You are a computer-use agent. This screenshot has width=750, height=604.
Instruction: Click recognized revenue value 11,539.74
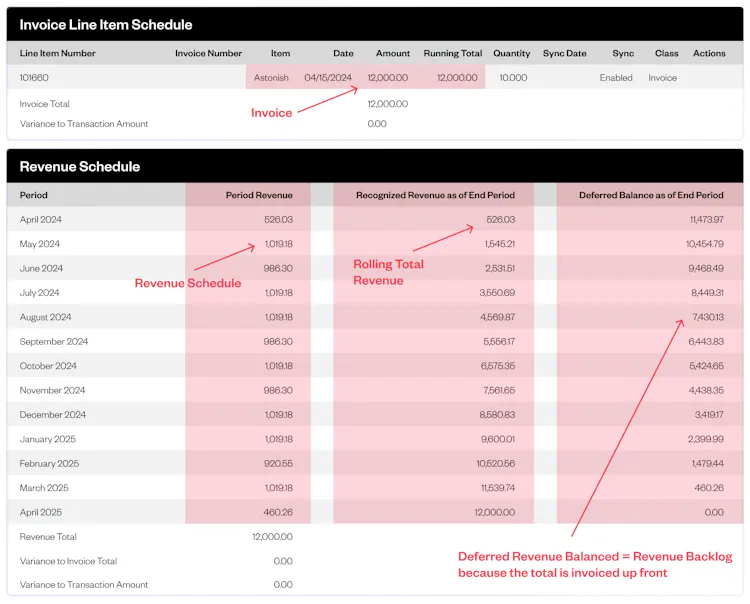[498, 488]
